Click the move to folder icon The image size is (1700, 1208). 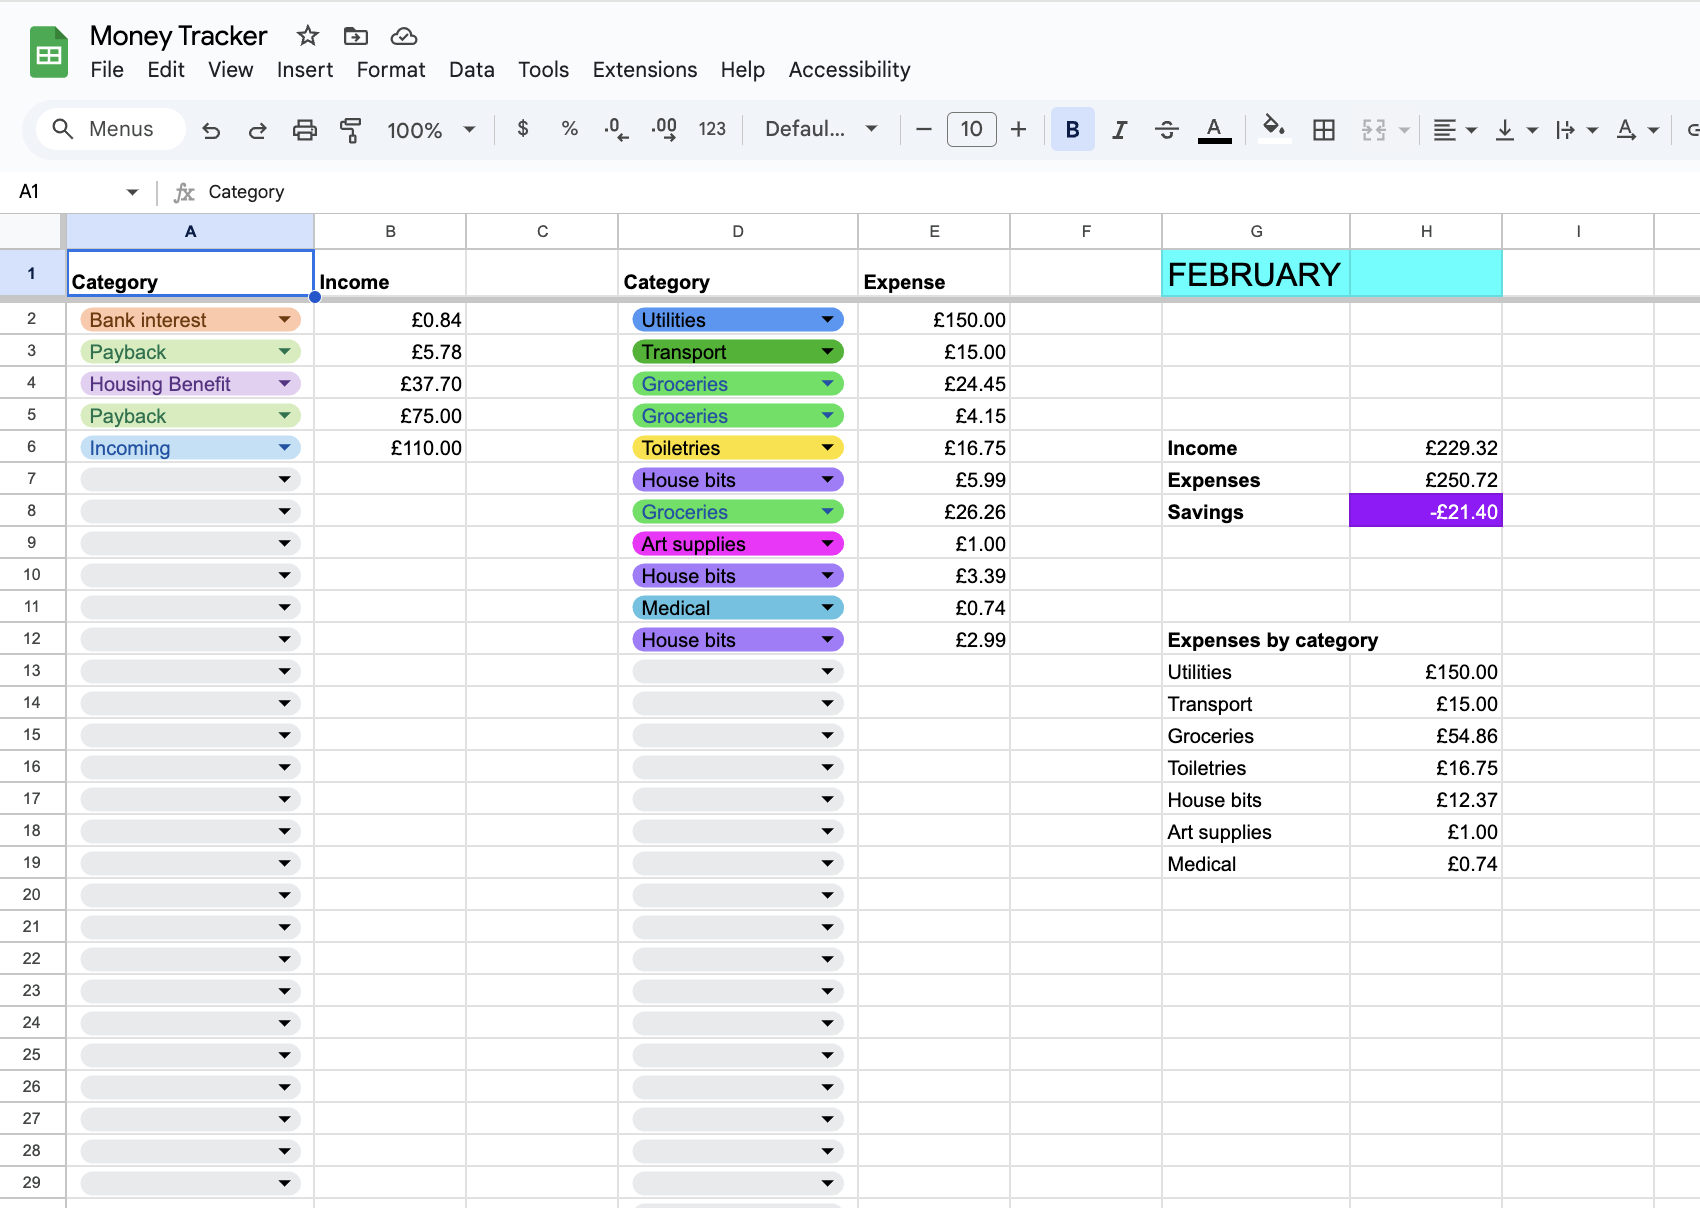click(355, 36)
